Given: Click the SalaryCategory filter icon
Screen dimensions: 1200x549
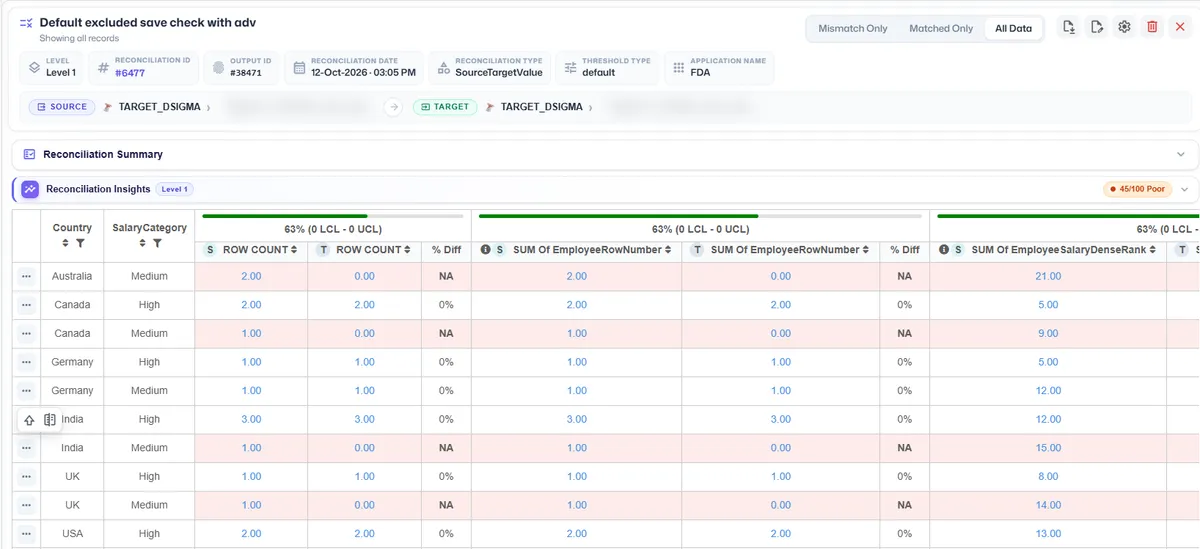Looking at the screenshot, I should tap(157, 243).
